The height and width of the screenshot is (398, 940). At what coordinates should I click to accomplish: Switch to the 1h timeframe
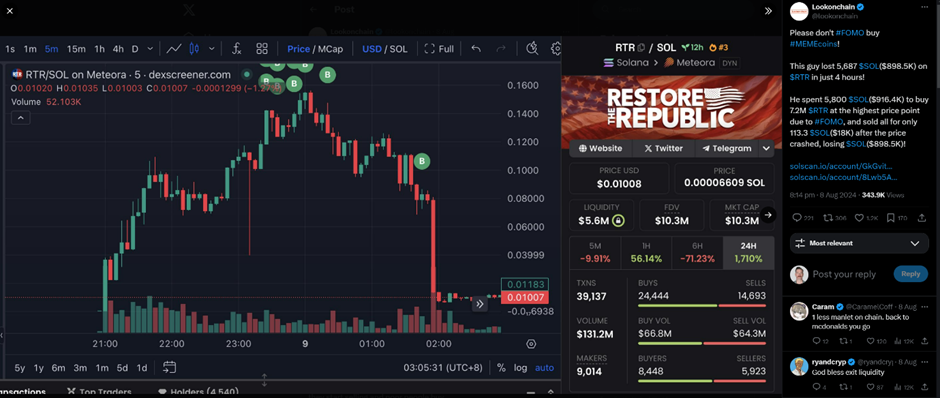point(100,49)
